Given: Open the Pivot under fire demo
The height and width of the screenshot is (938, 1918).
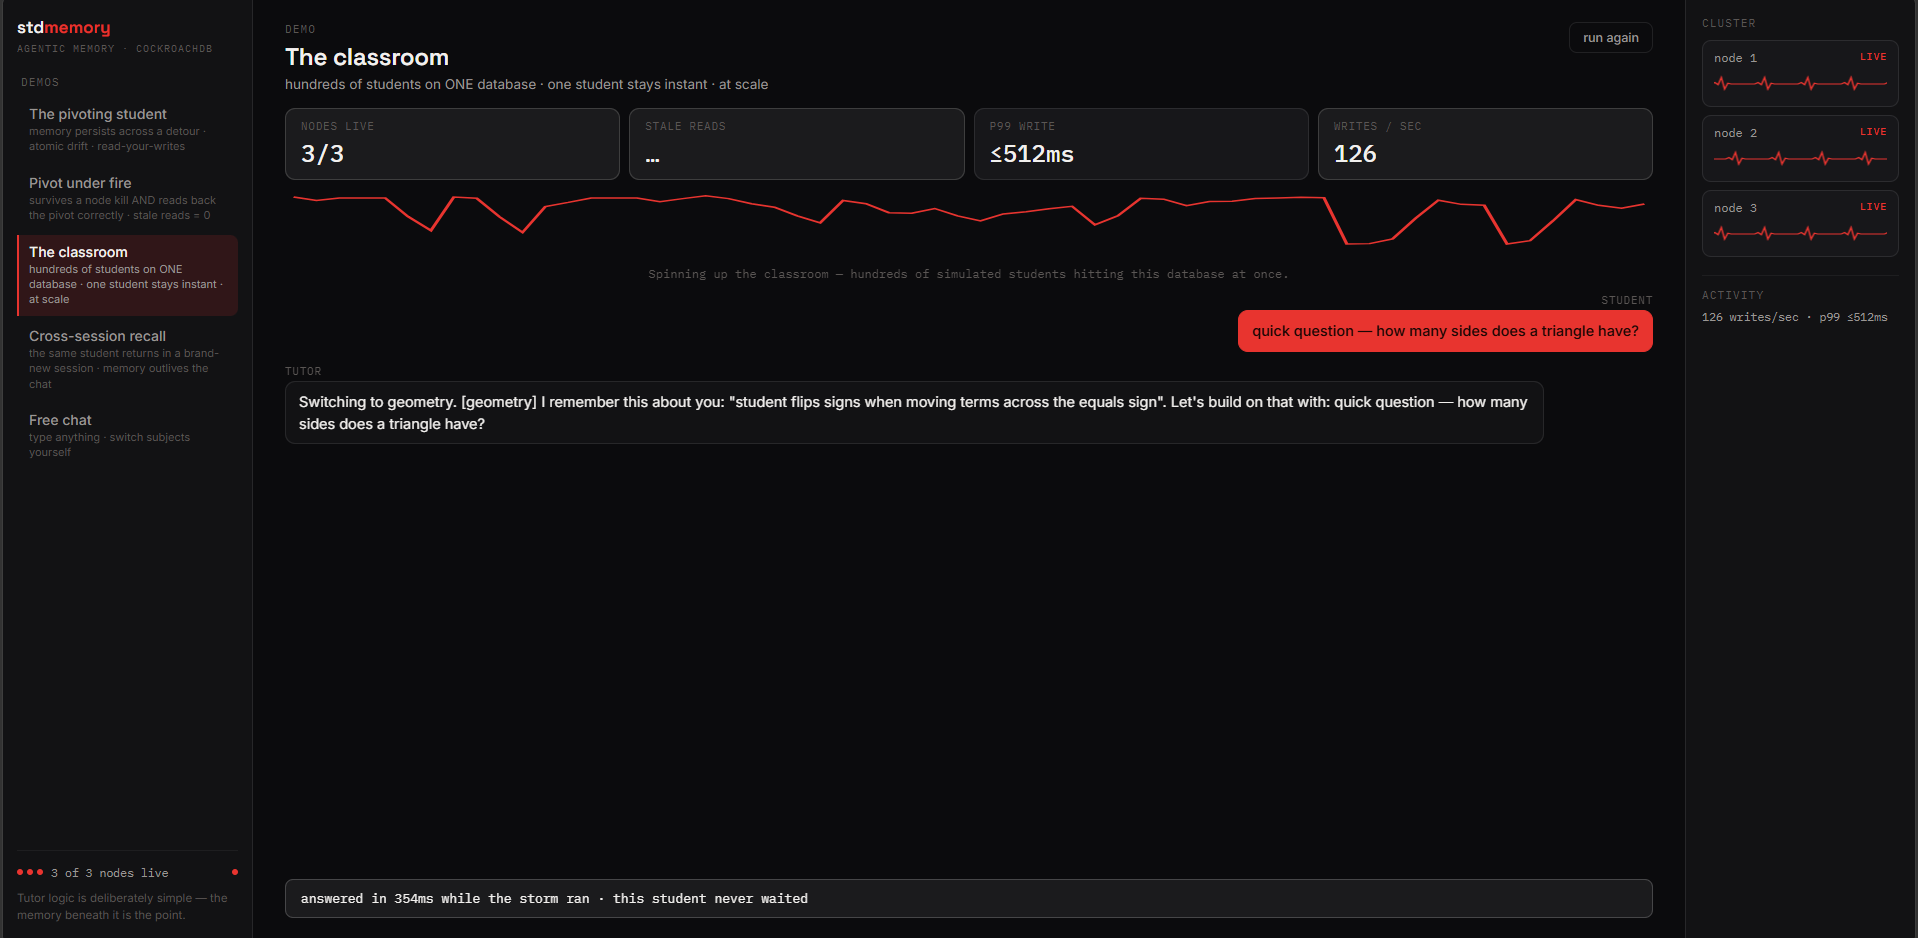Looking at the screenshot, I should click(x=127, y=199).
